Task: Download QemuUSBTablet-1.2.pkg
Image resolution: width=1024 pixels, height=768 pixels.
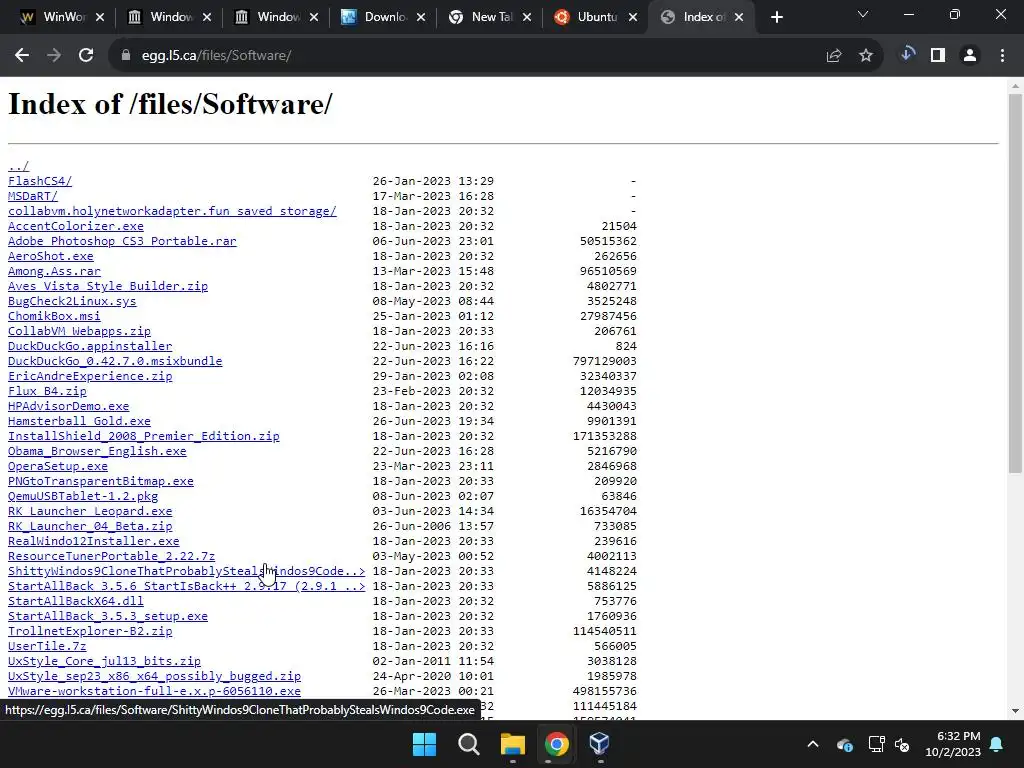Action: (83, 496)
